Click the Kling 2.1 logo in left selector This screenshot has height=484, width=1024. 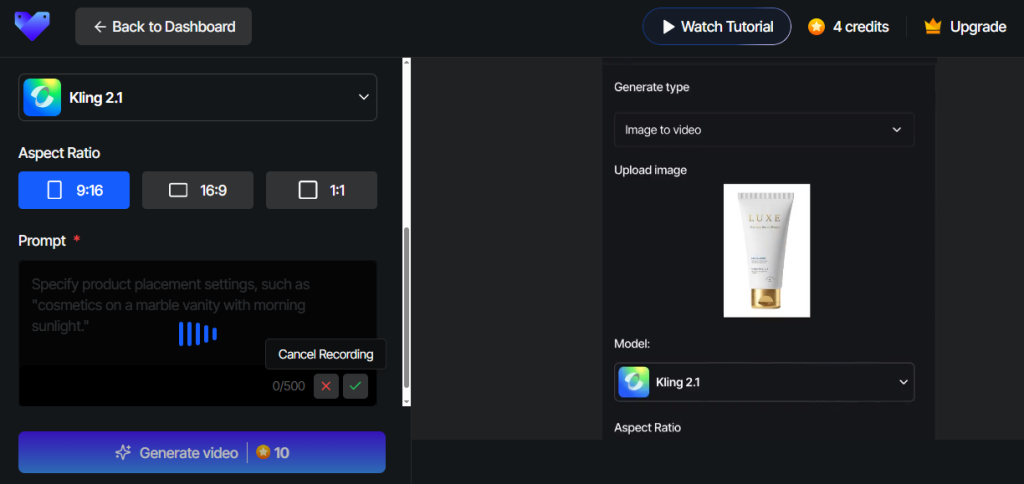coord(42,97)
